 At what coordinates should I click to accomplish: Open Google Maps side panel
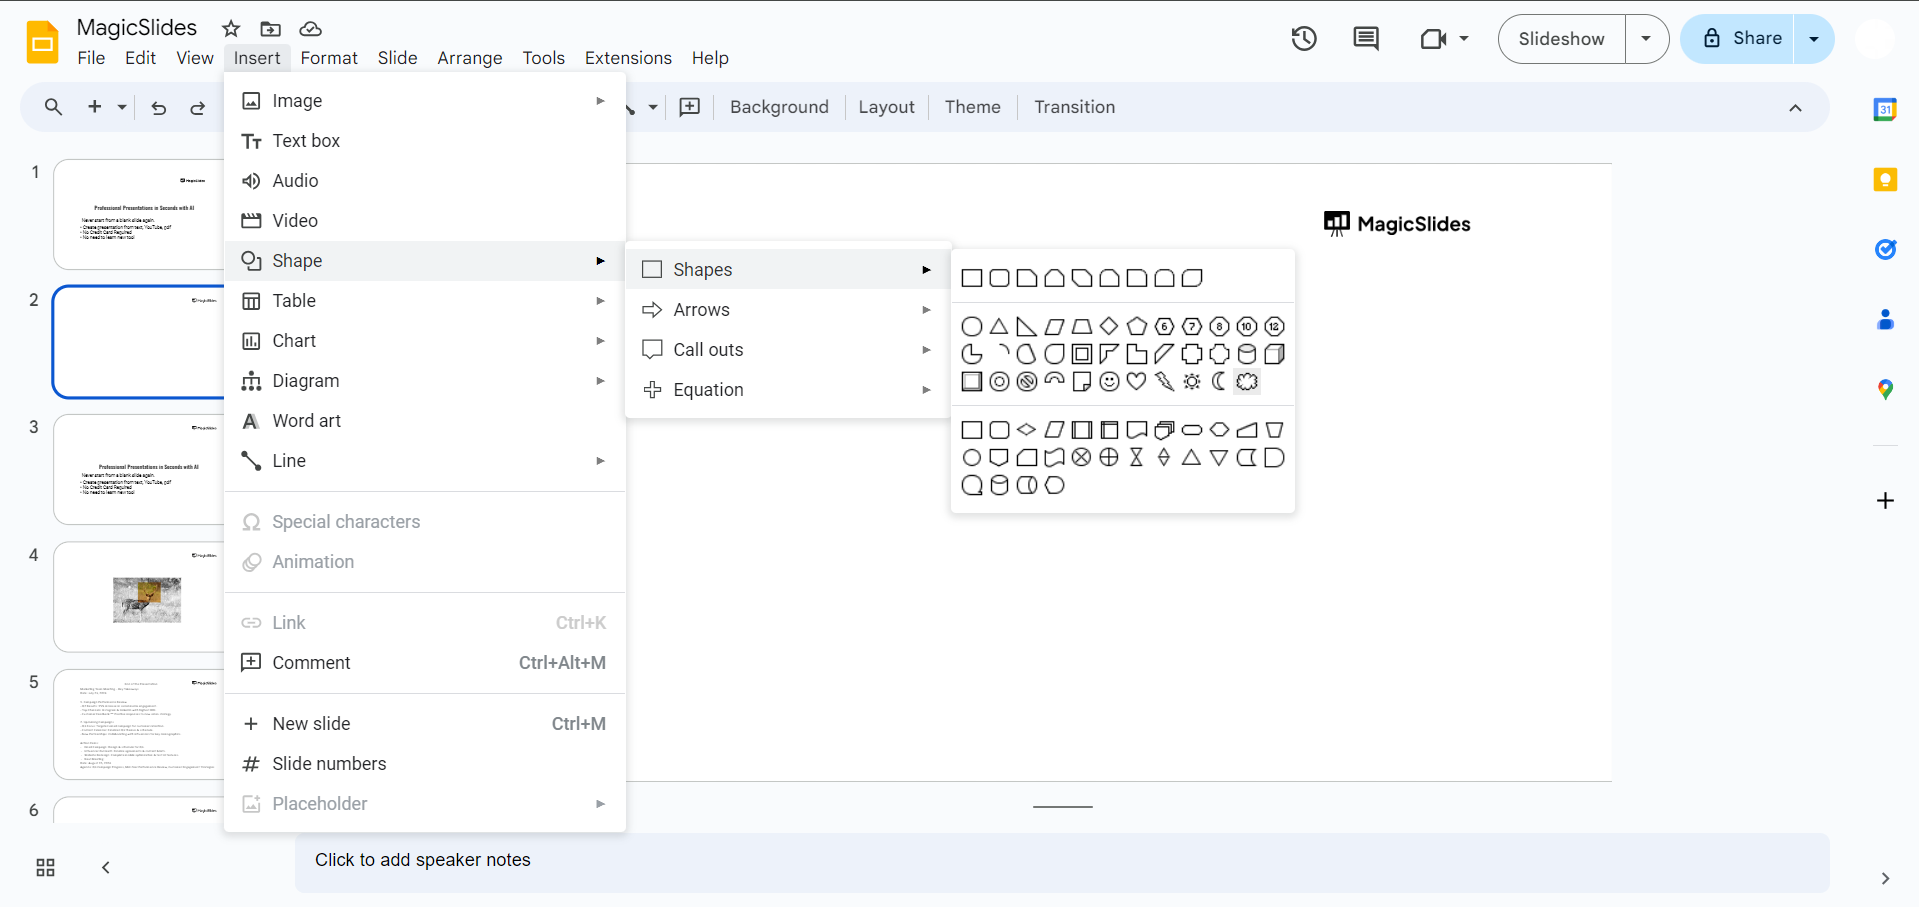click(1885, 390)
